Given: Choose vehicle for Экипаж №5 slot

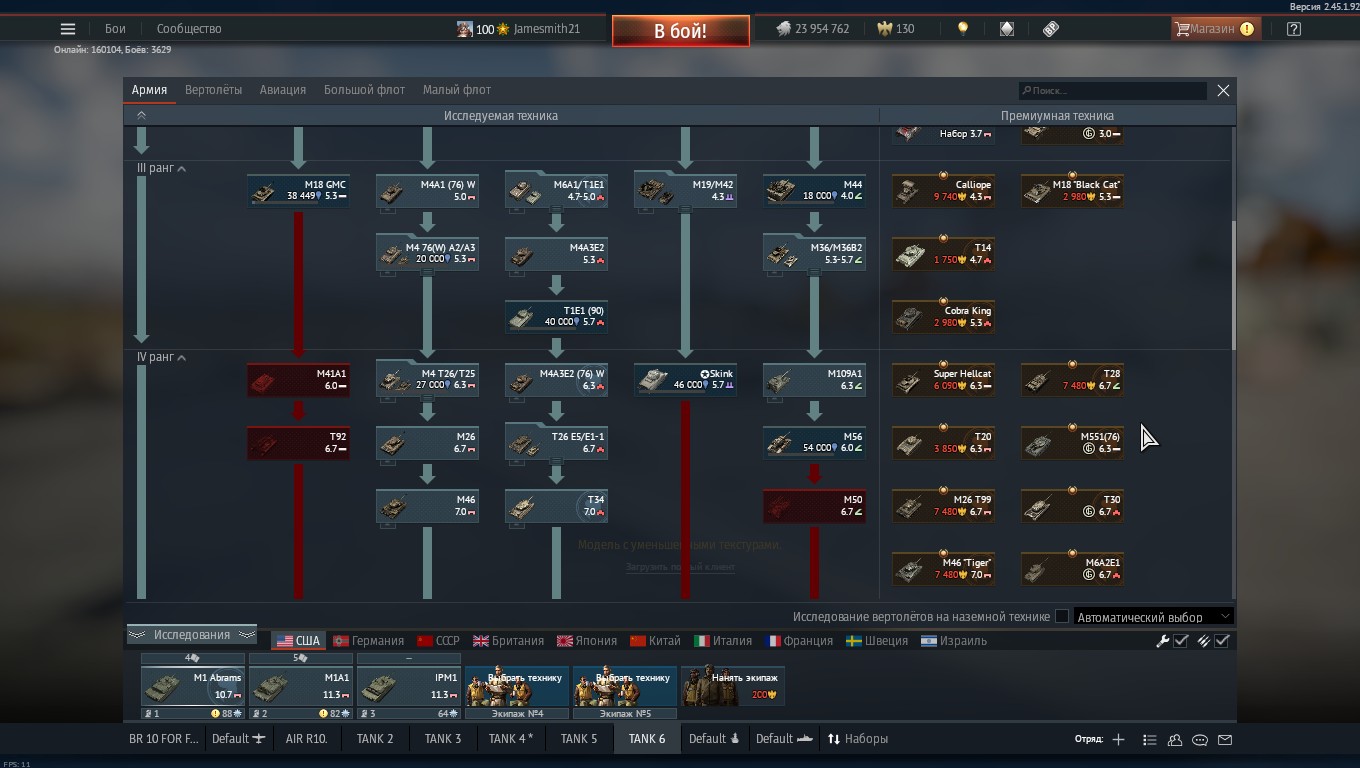Looking at the screenshot, I should tap(625, 686).
